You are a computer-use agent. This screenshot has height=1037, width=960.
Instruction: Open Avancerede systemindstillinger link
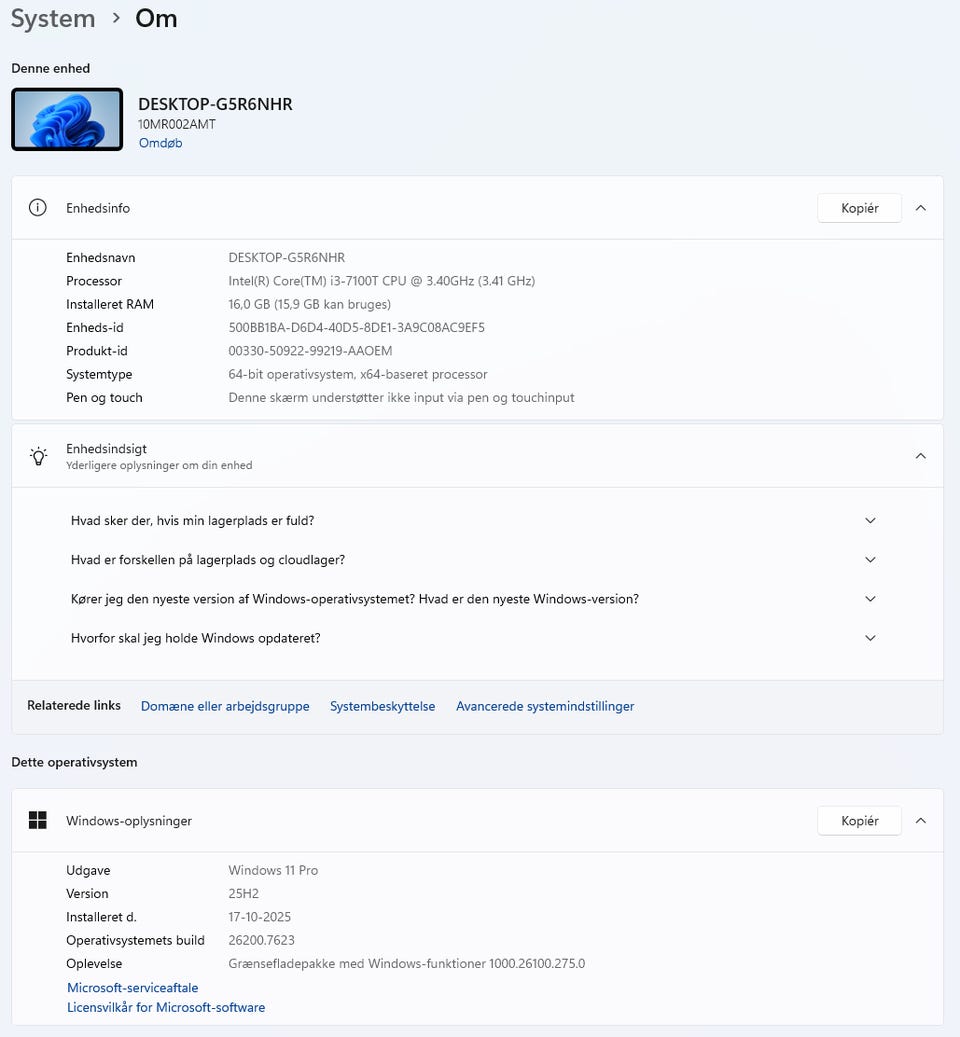coord(545,706)
